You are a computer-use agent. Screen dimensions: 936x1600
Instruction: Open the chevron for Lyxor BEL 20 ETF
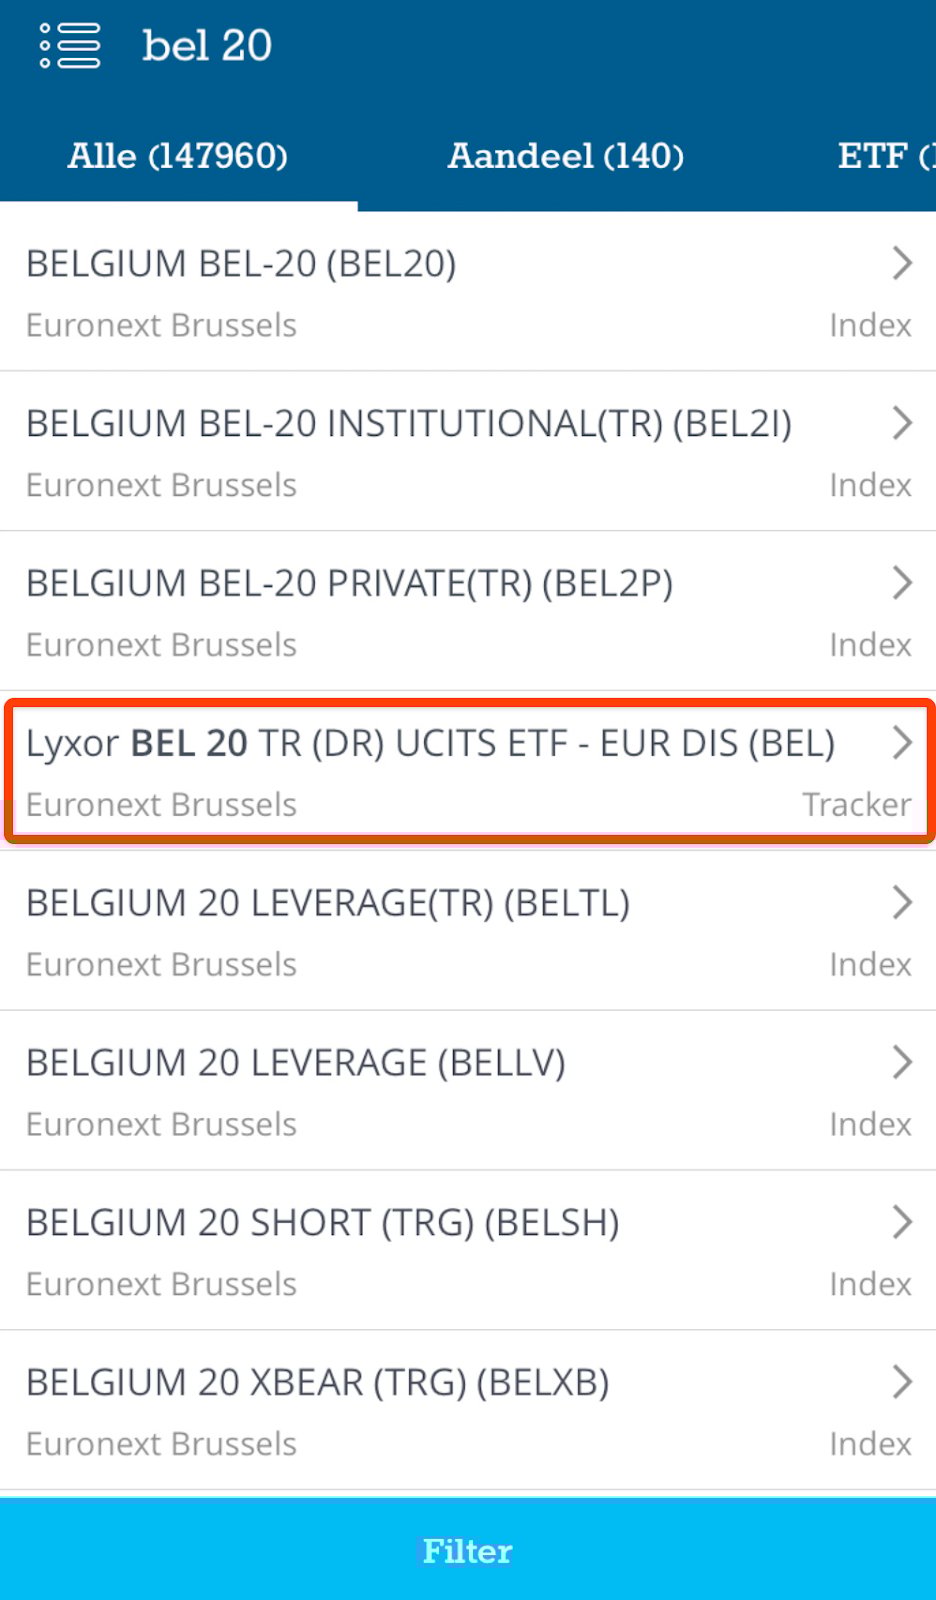pos(902,743)
